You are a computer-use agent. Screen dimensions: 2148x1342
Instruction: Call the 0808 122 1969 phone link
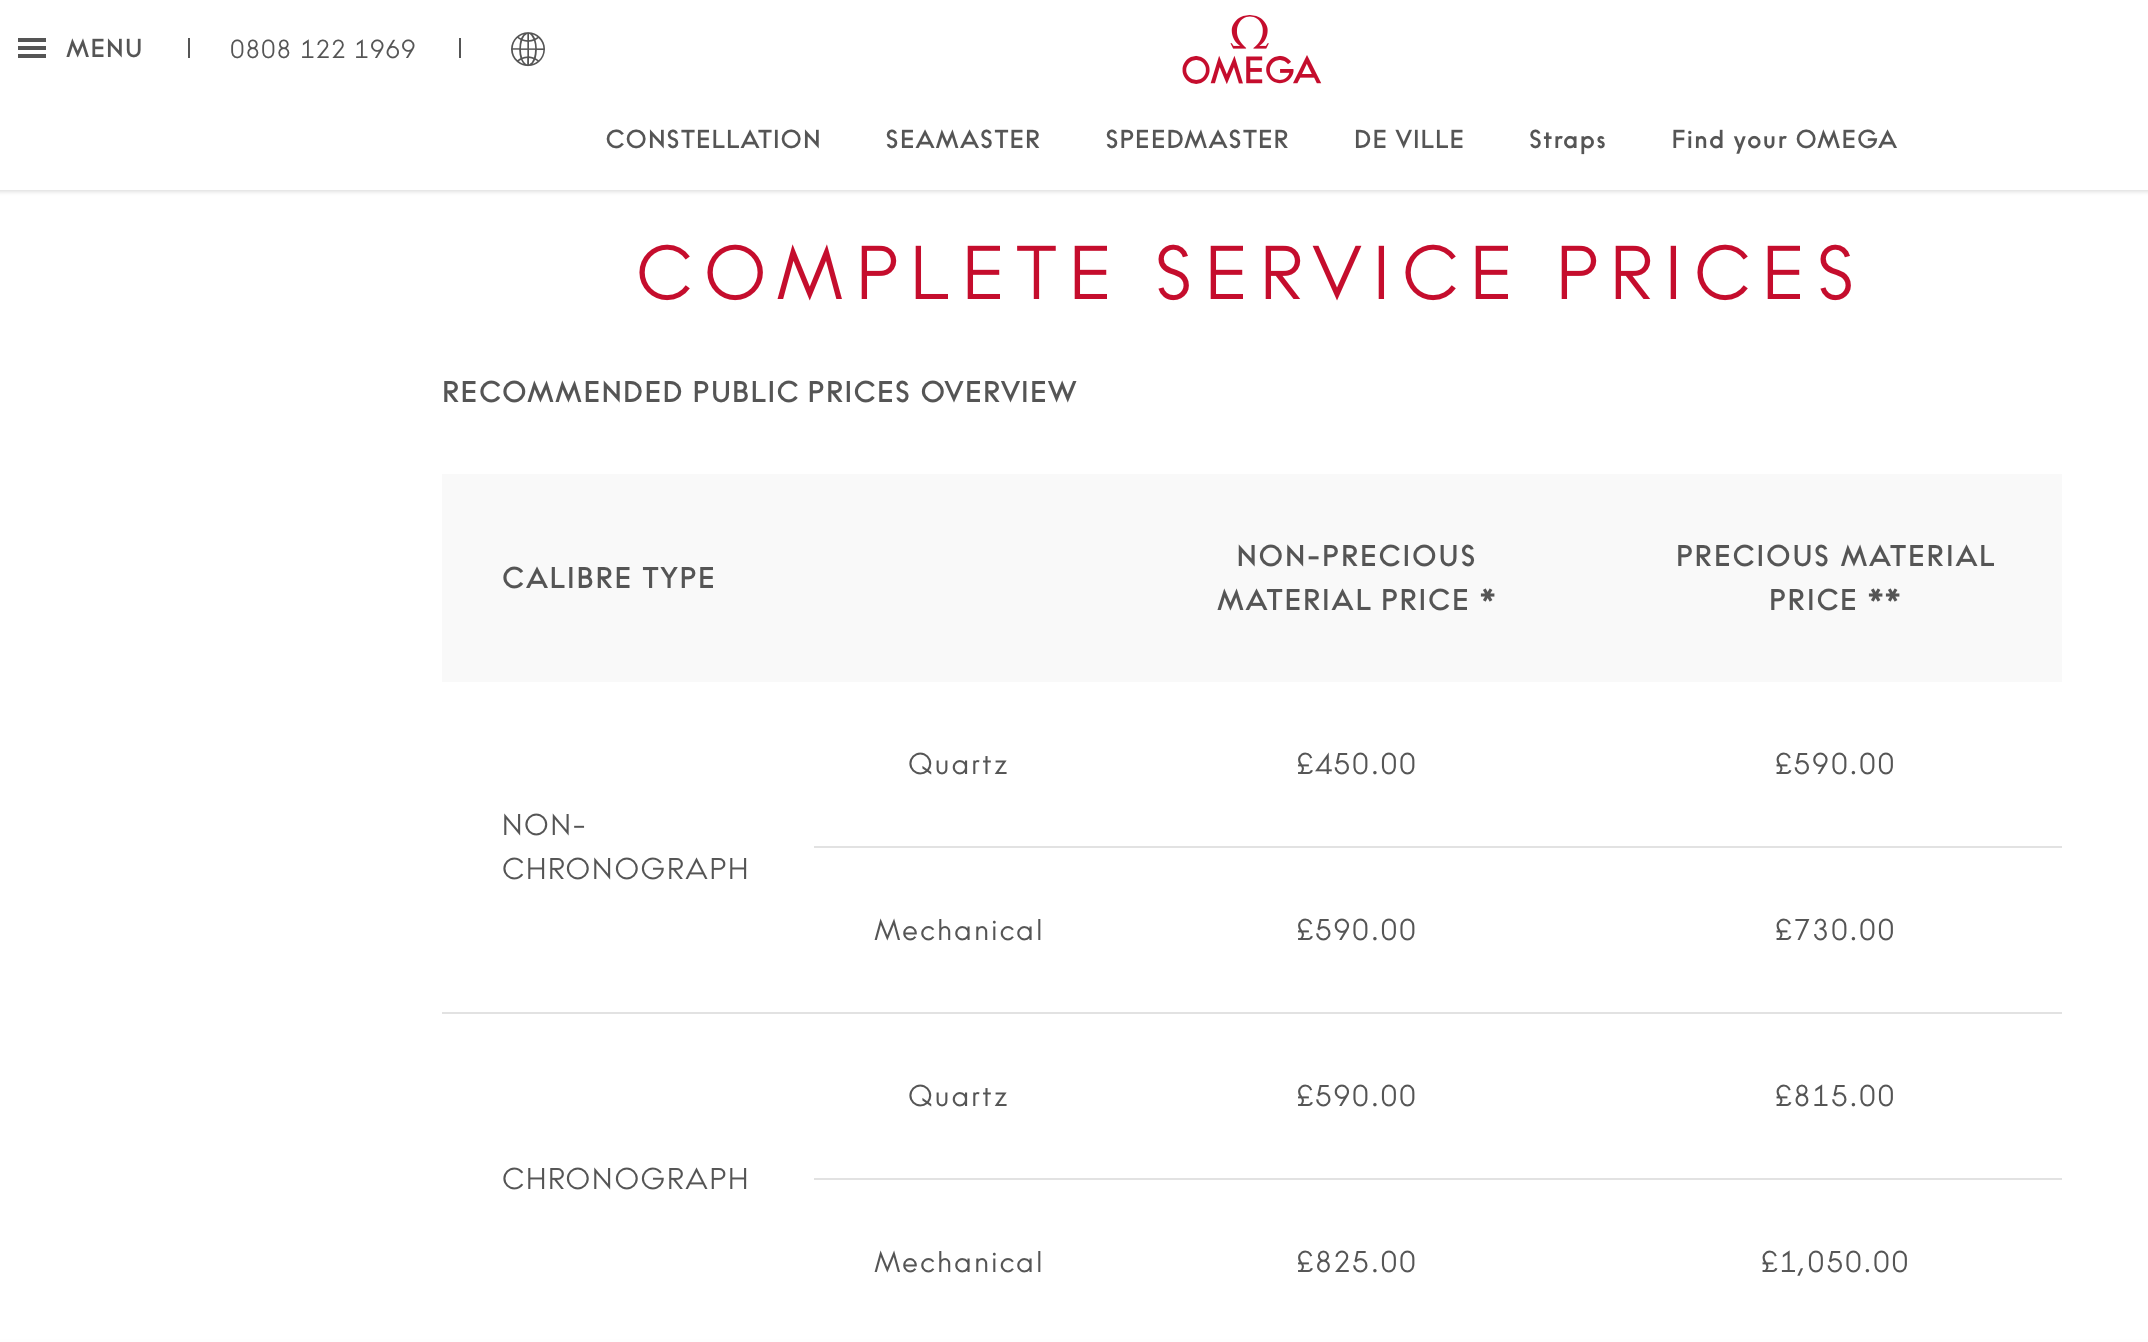pyautogui.click(x=322, y=49)
